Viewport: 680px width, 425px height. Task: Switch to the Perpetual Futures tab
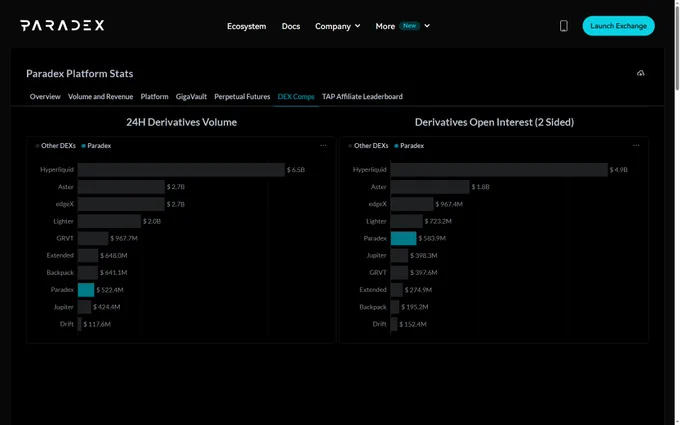(242, 97)
